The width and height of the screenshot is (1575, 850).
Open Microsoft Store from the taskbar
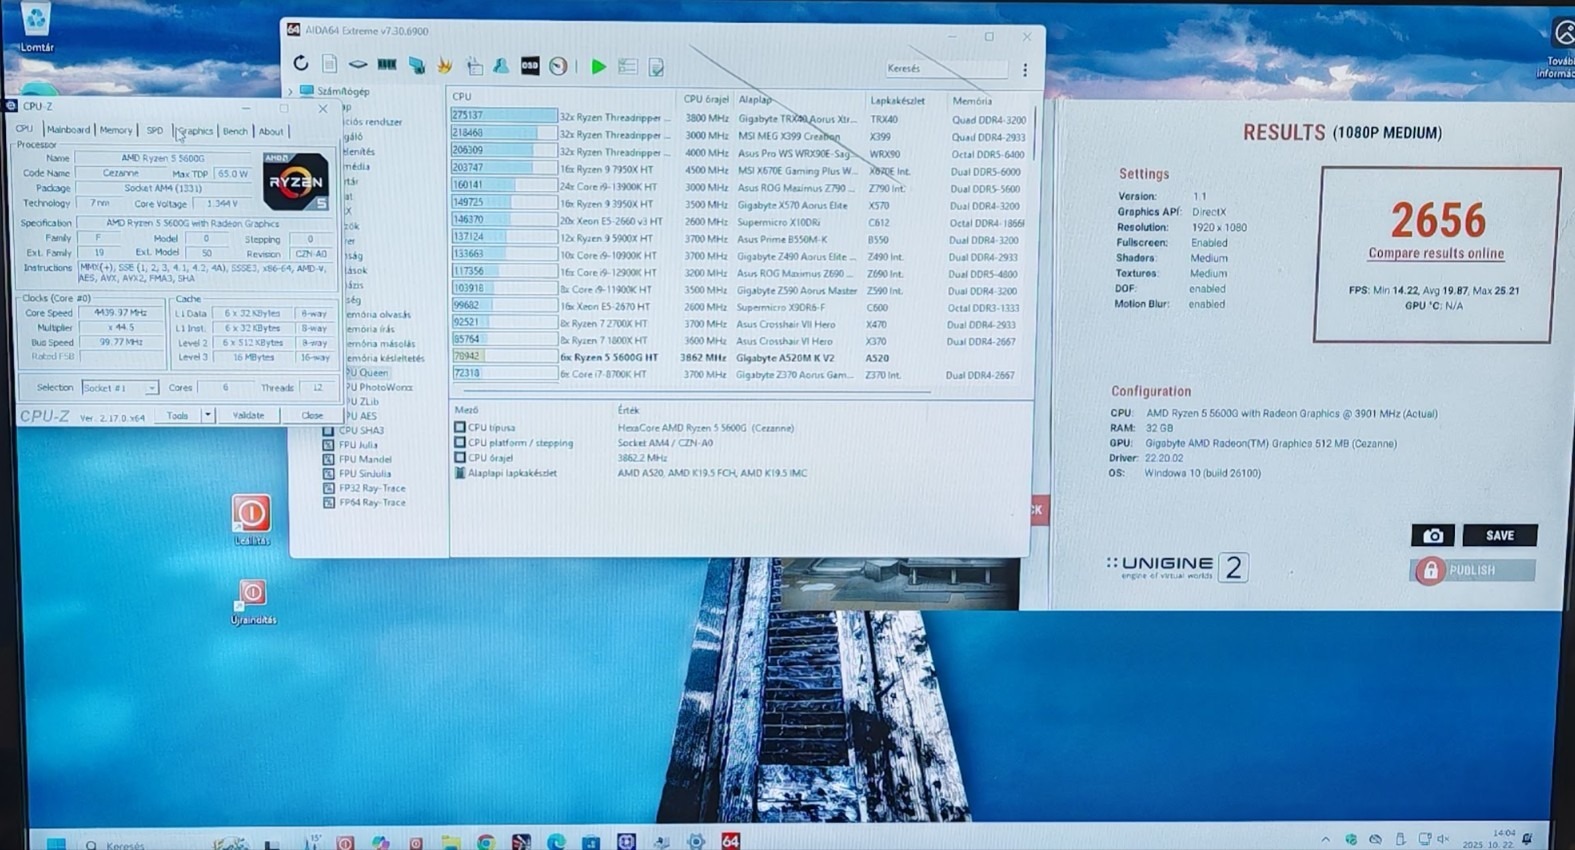coord(591,842)
